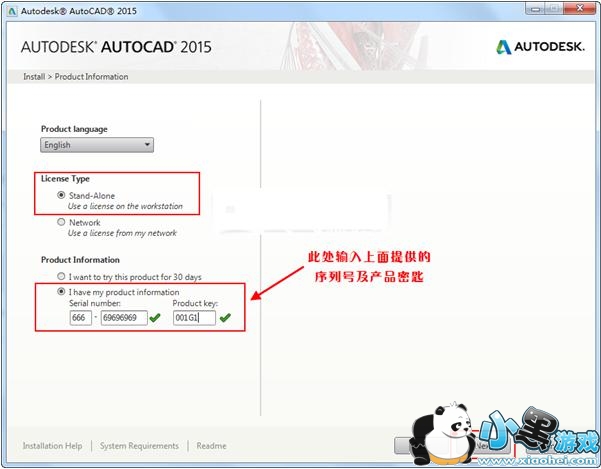Select the Stand-Alone license radio button
601x469 pixels.
click(61, 195)
